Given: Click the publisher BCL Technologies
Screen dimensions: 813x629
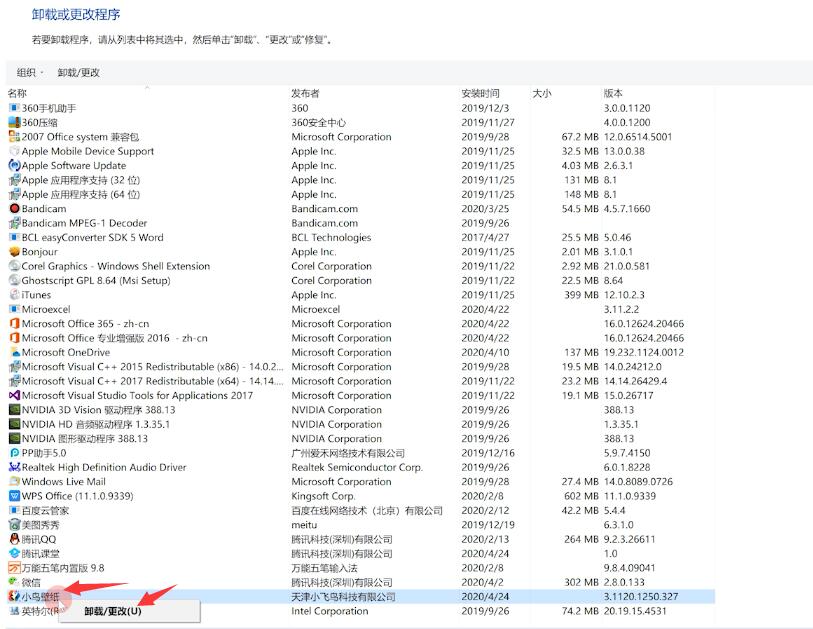Looking at the screenshot, I should tap(331, 237).
